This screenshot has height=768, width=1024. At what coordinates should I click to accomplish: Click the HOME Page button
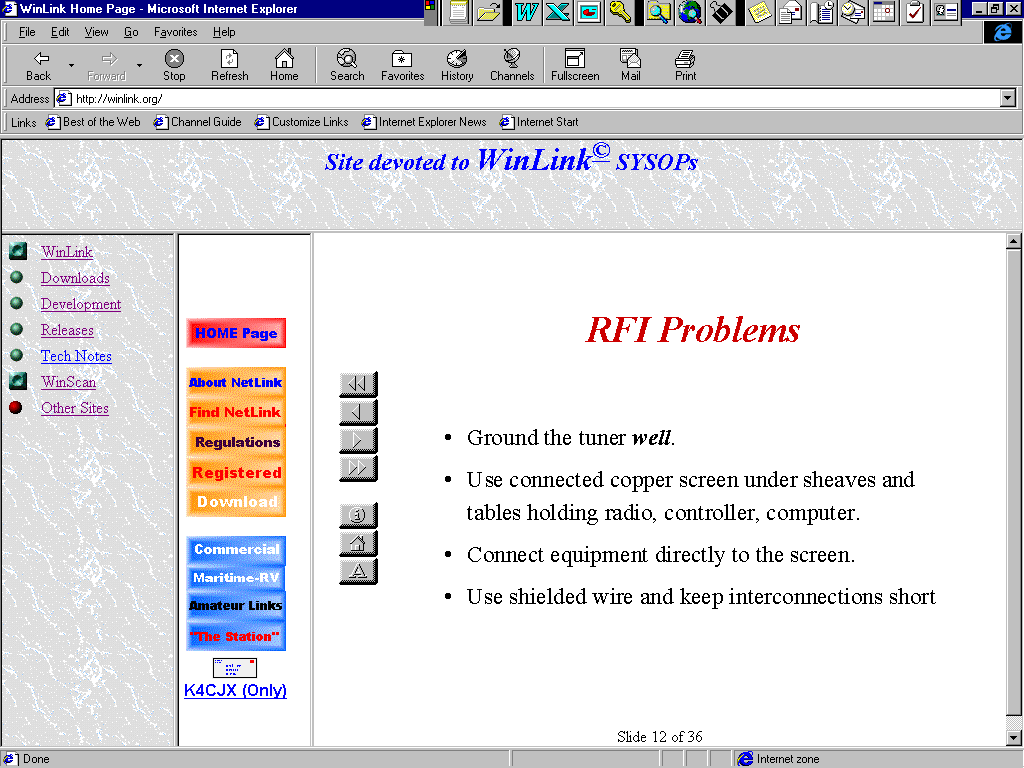pos(236,333)
